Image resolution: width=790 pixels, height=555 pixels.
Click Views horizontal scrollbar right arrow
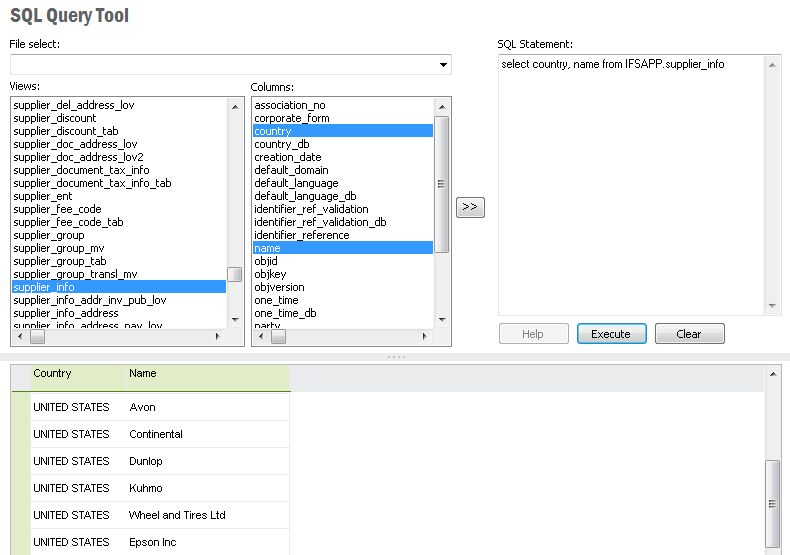[218, 338]
